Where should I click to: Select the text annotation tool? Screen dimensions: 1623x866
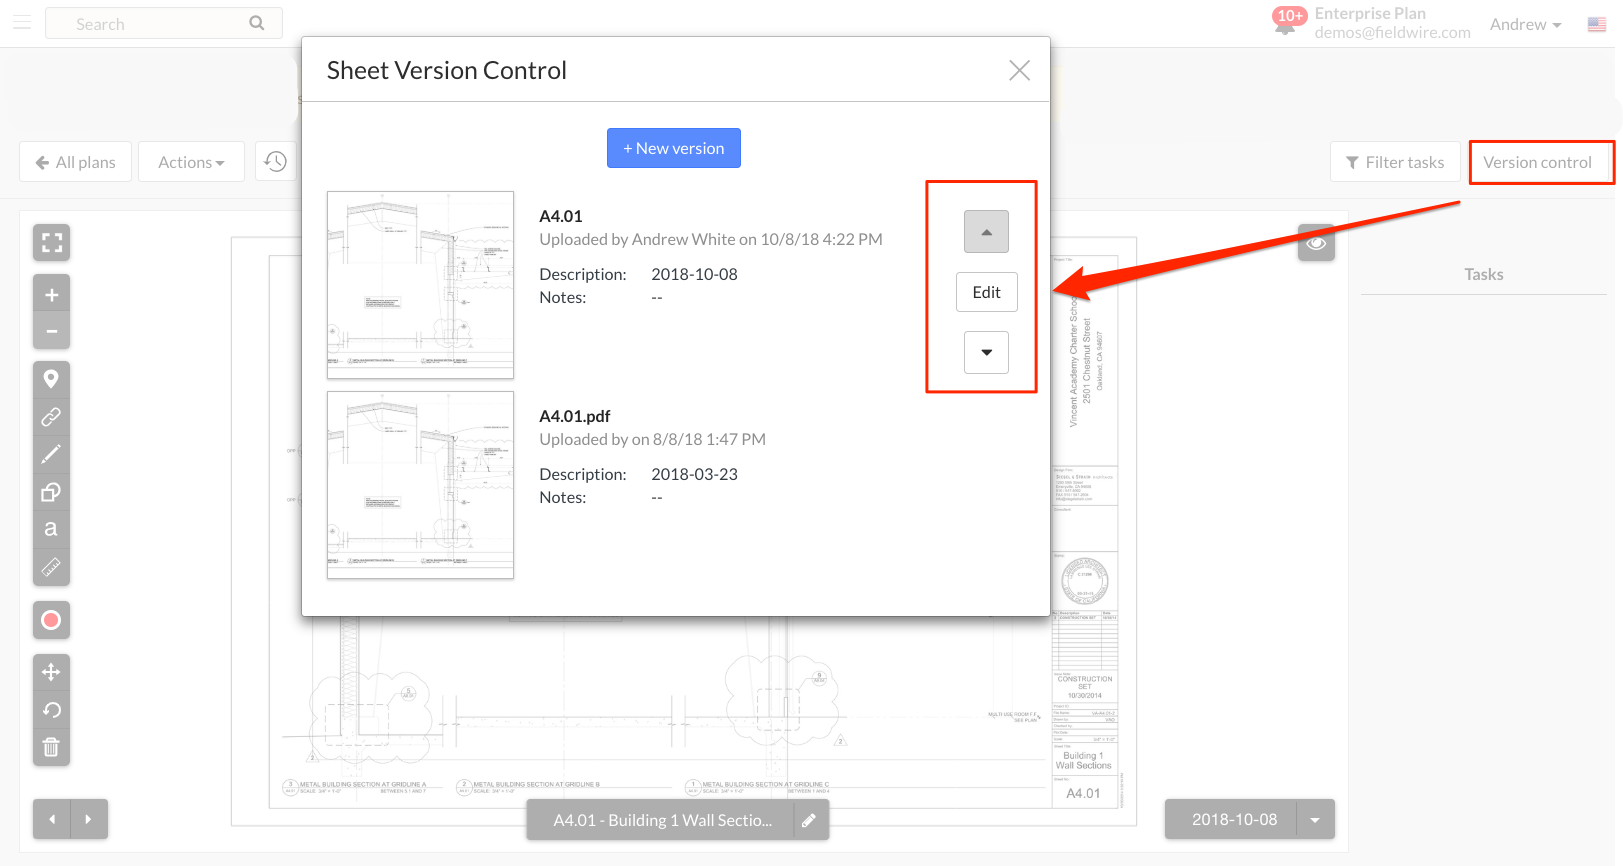[x=51, y=529]
